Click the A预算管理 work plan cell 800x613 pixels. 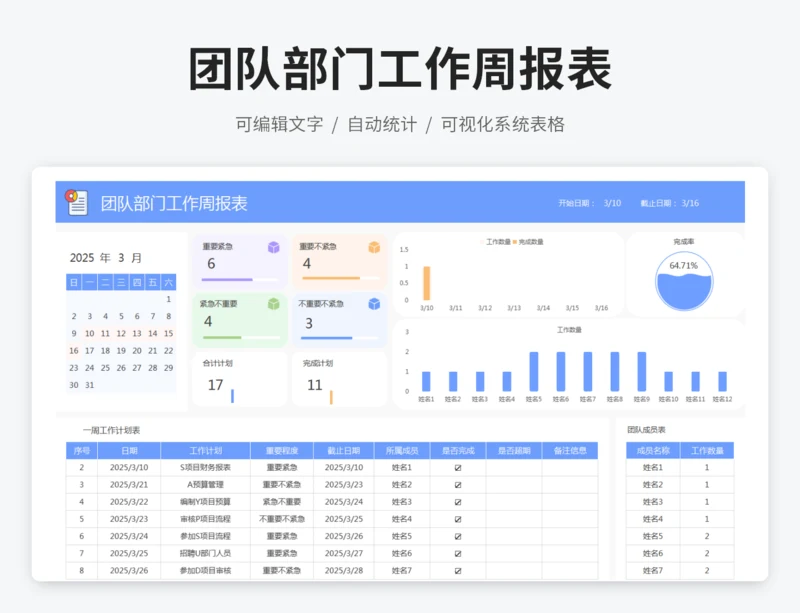pos(206,485)
